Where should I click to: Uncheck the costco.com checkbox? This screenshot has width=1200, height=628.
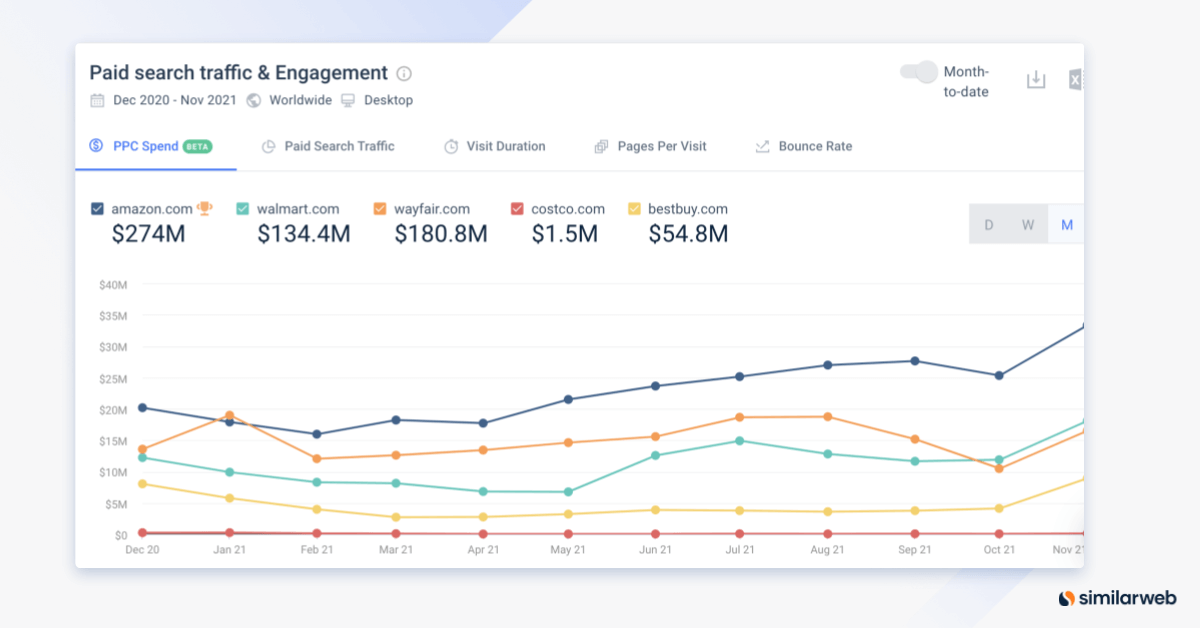[x=517, y=209]
